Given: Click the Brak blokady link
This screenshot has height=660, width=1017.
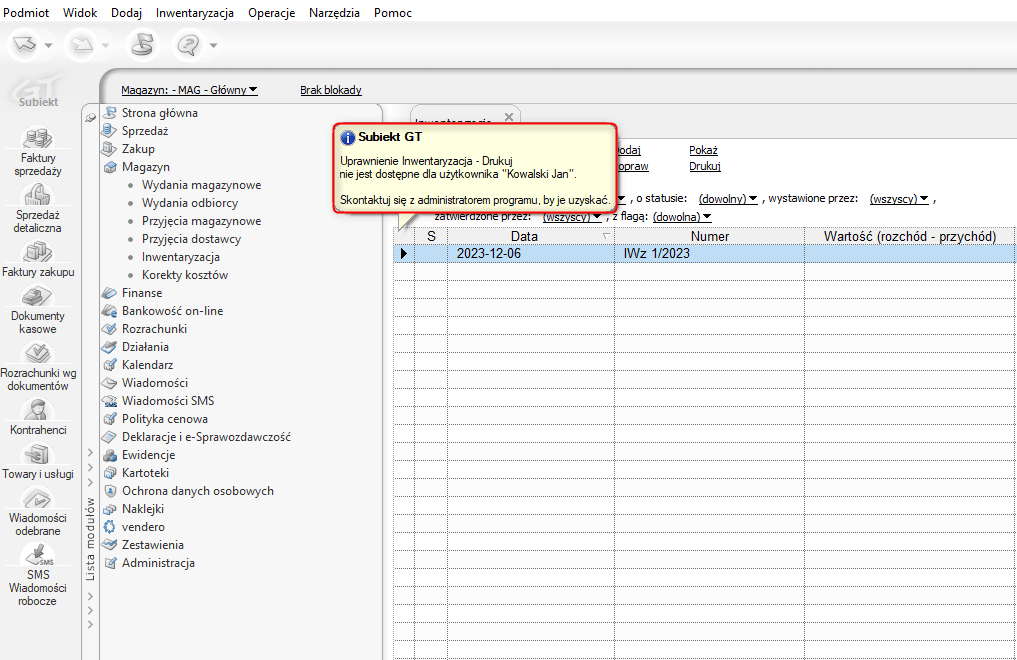Looking at the screenshot, I should [x=331, y=90].
